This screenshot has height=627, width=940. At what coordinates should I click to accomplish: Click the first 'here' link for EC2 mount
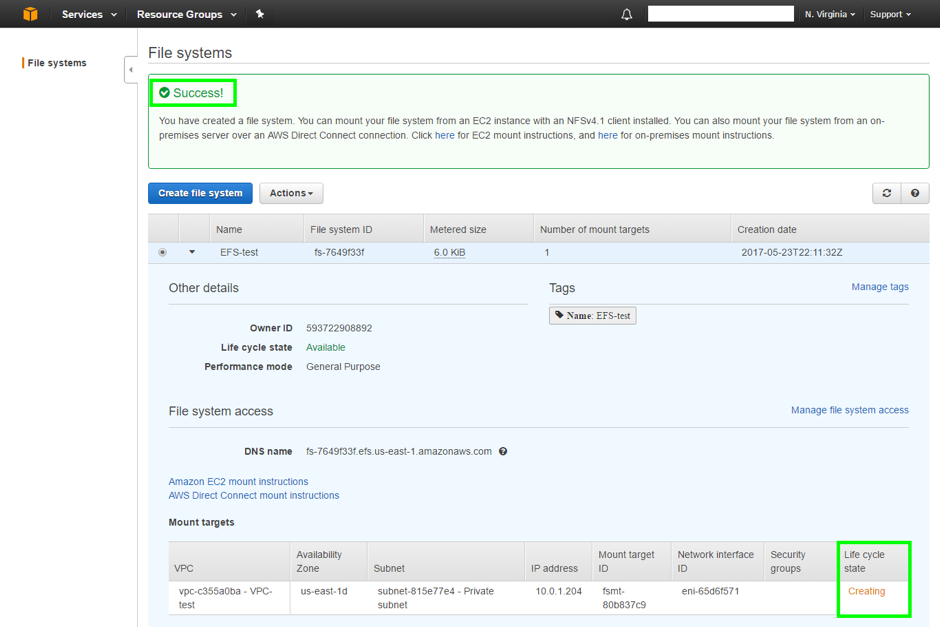[x=444, y=135]
